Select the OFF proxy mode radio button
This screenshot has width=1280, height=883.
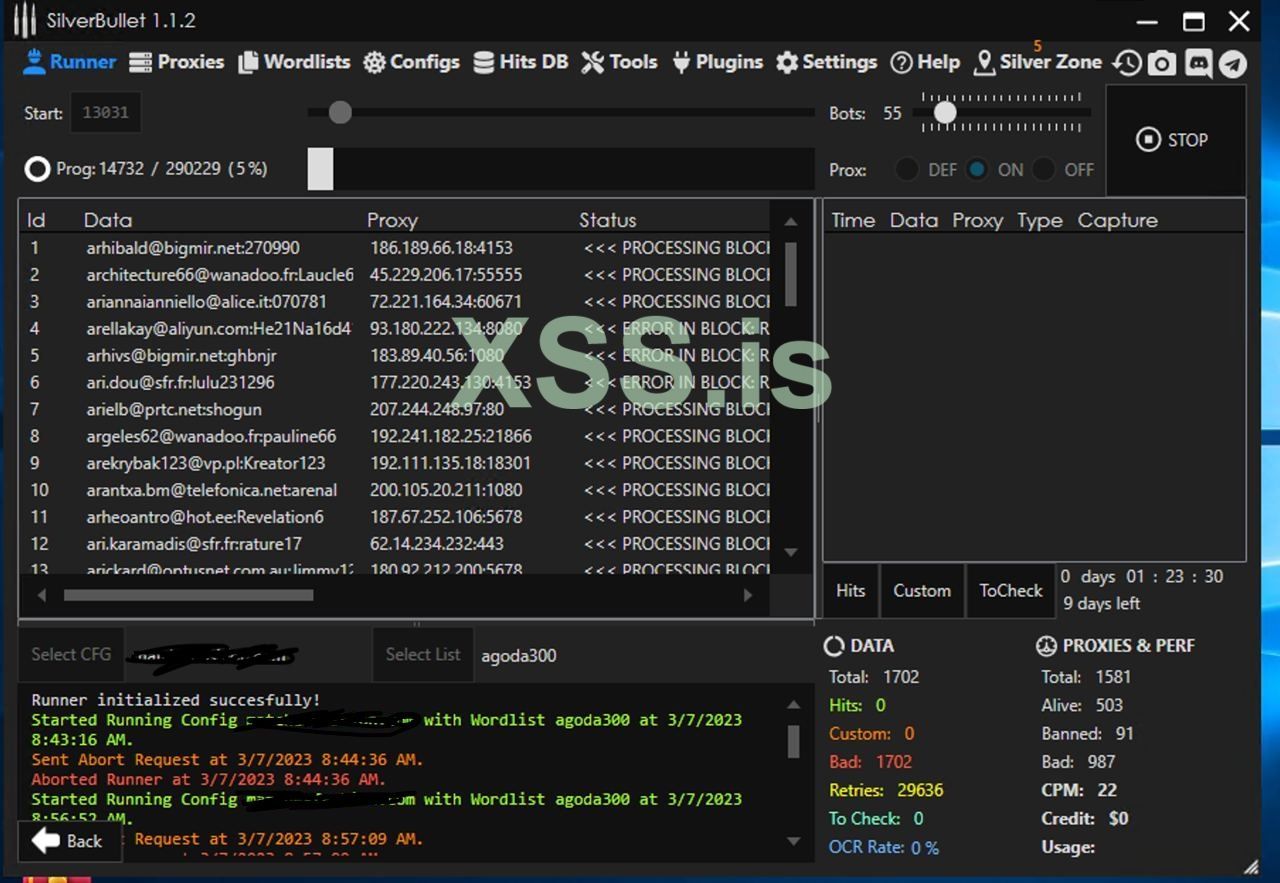(x=1044, y=170)
